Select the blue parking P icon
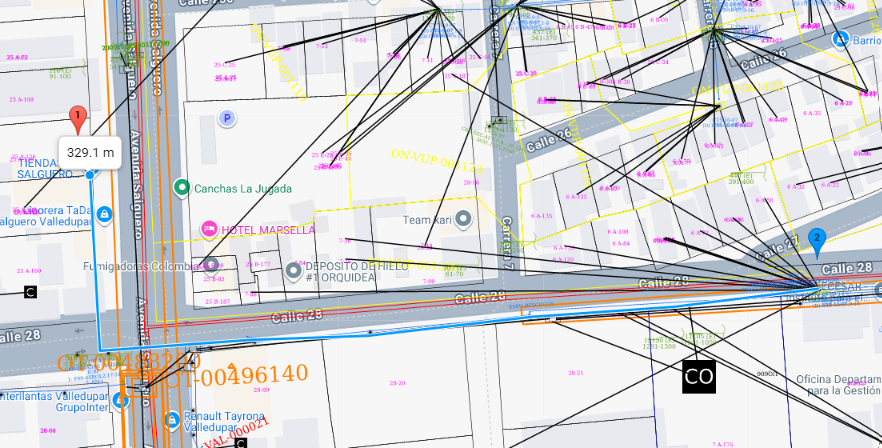Screen dimensions: 882x448 pos(227,119)
